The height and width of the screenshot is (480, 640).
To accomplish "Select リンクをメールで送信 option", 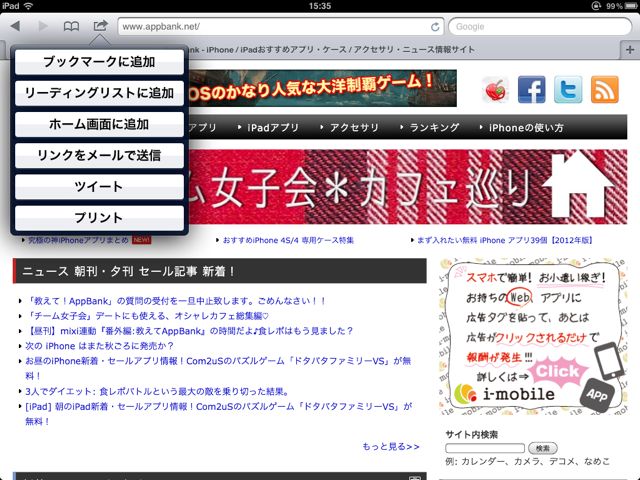I will pos(99,156).
